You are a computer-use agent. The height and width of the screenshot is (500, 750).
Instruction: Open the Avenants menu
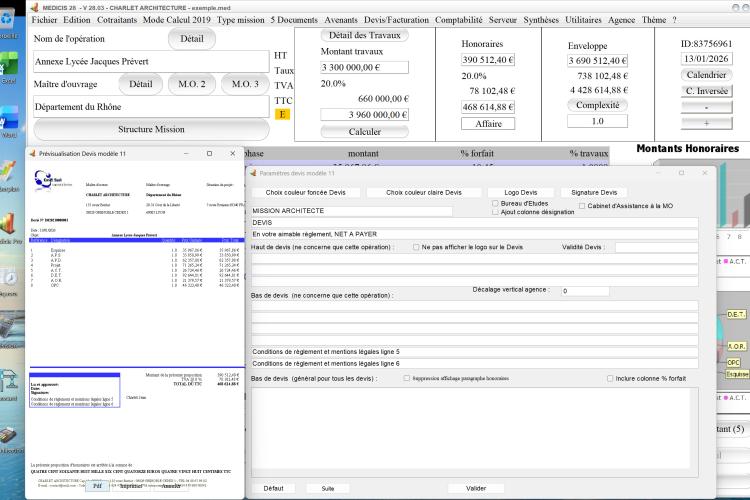pos(341,20)
